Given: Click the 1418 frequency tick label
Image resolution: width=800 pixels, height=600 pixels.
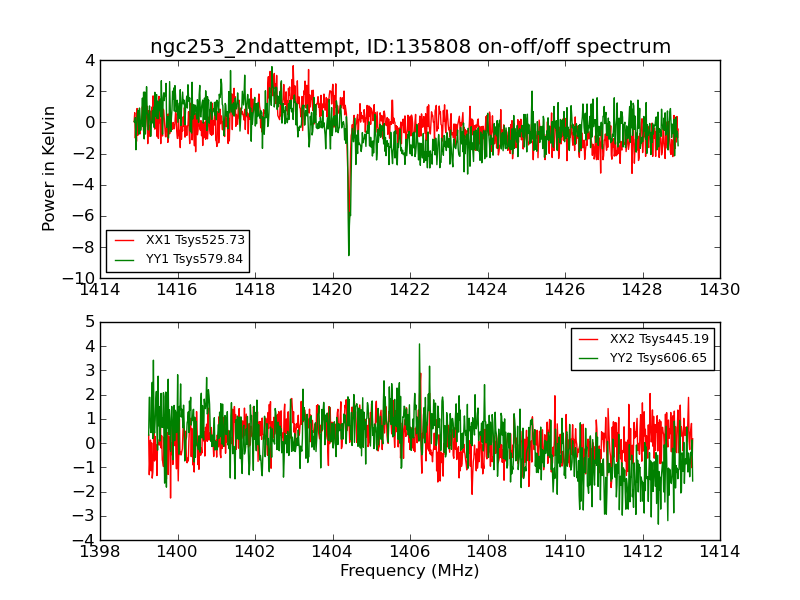Looking at the screenshot, I should (255, 290).
